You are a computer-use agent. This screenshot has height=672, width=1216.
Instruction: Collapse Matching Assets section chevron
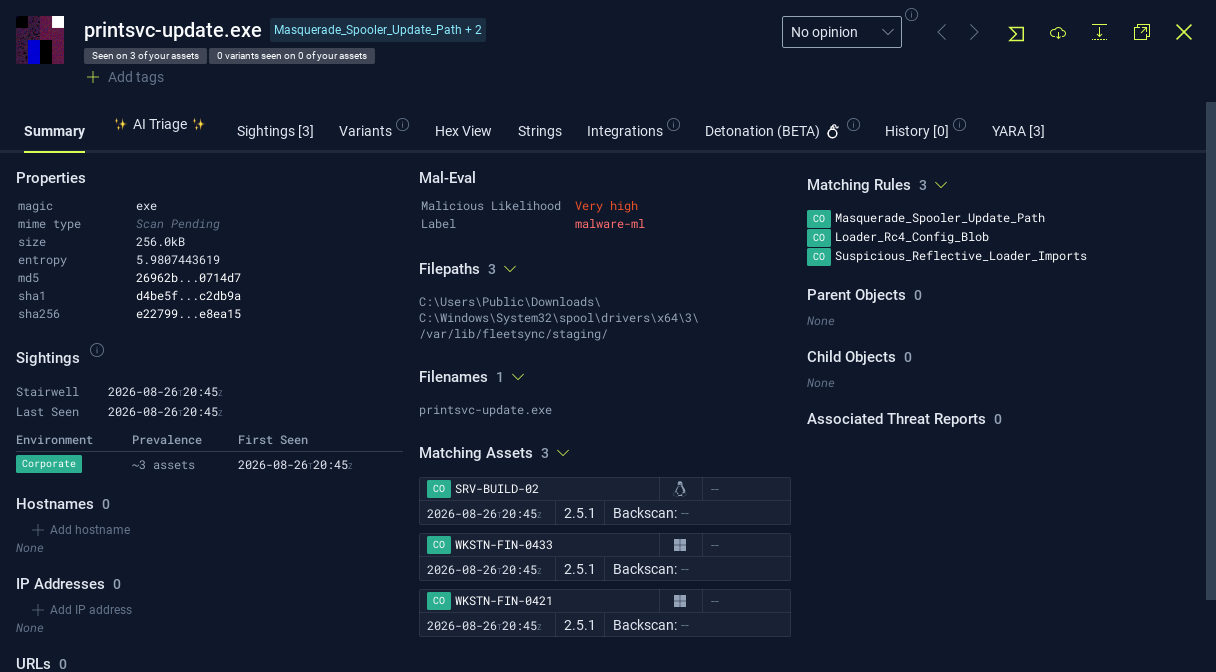click(563, 453)
